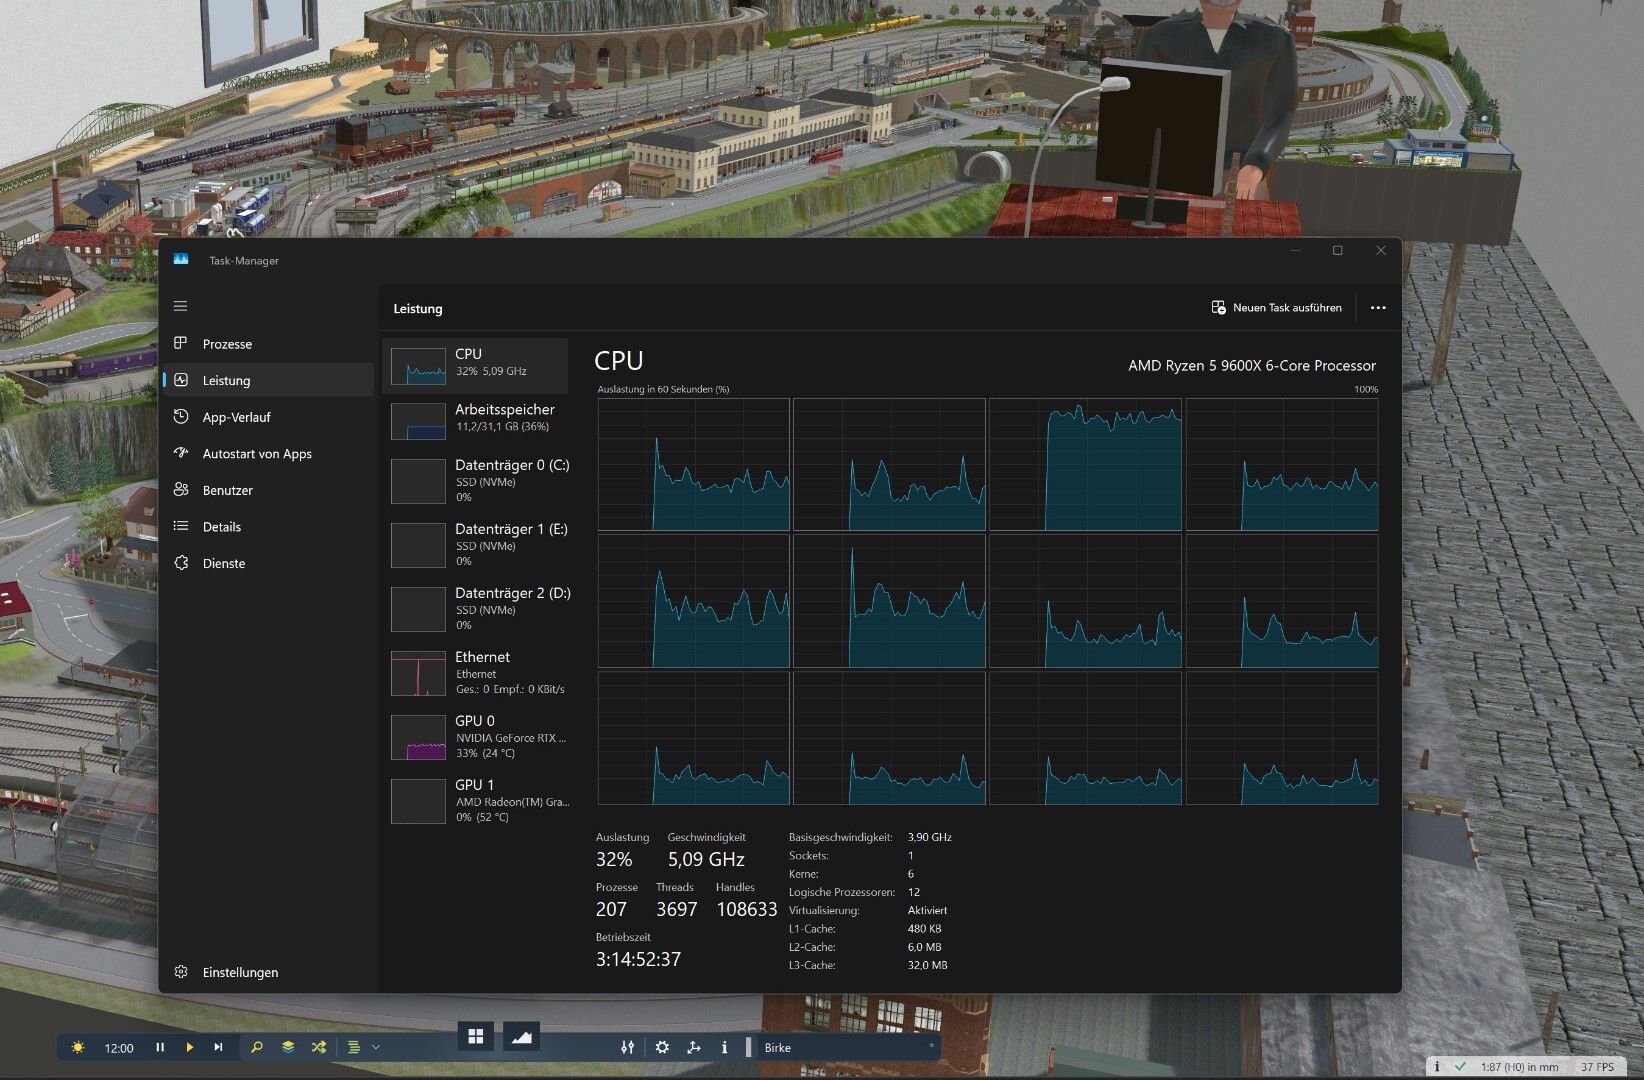Step simulation forward one frame
The width and height of the screenshot is (1644, 1080).
click(218, 1047)
